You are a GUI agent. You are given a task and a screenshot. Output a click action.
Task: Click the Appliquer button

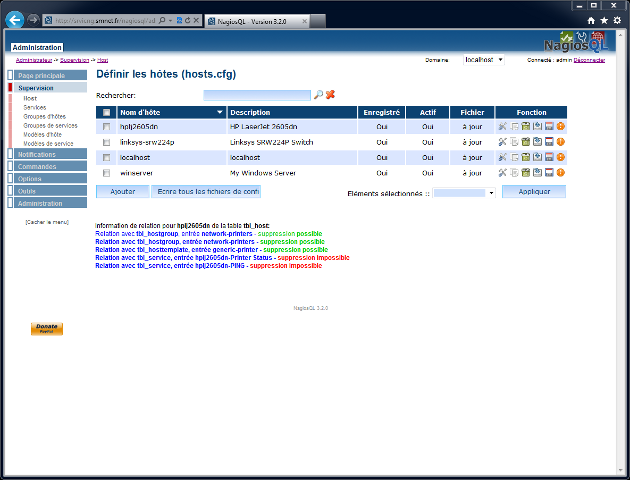point(533,191)
